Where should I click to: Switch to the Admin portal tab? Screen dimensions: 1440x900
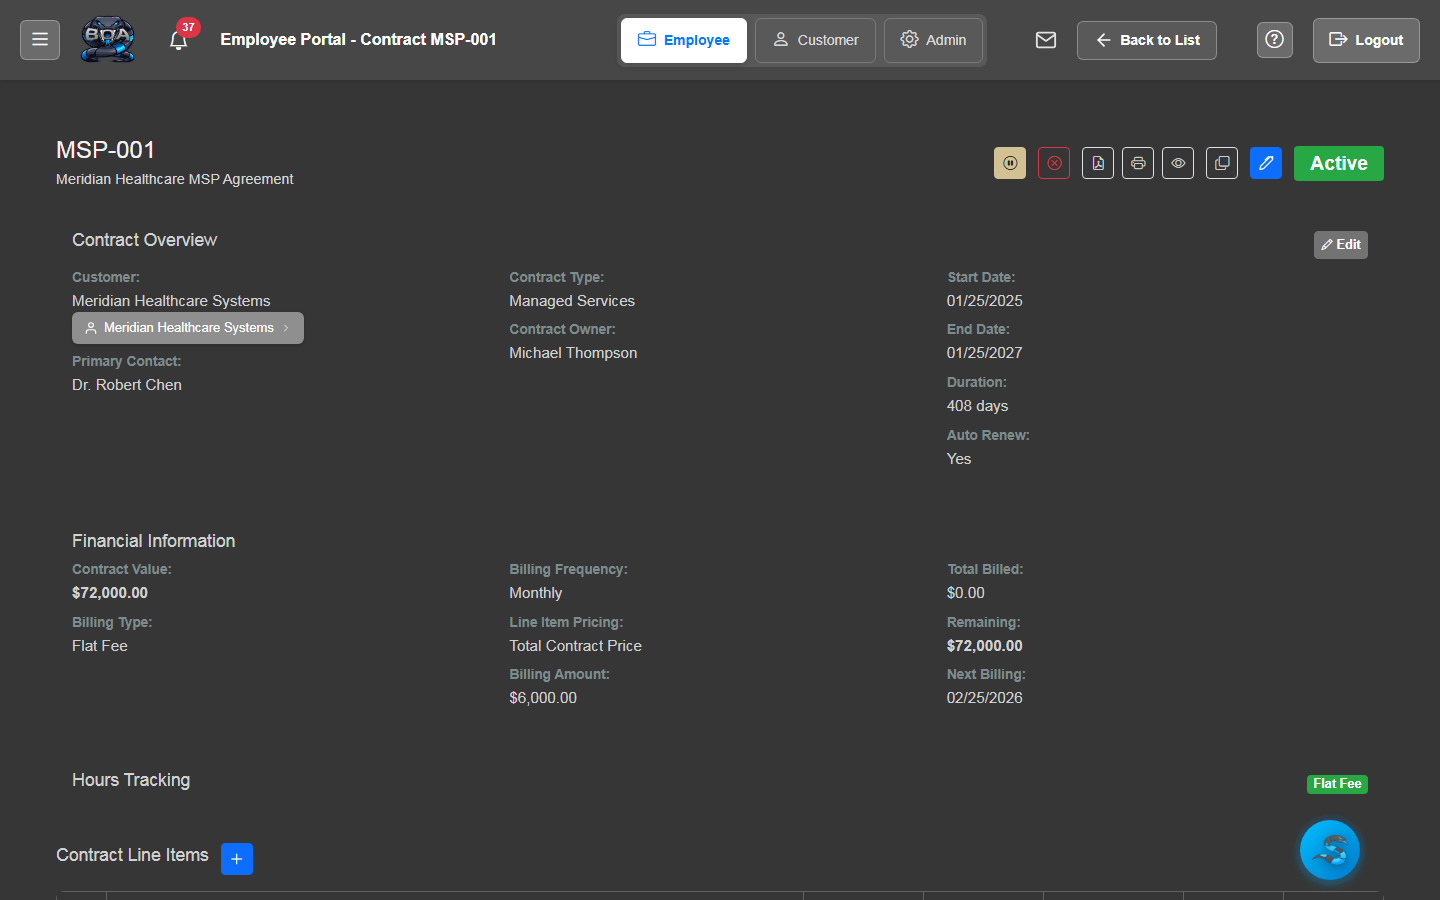coord(933,40)
